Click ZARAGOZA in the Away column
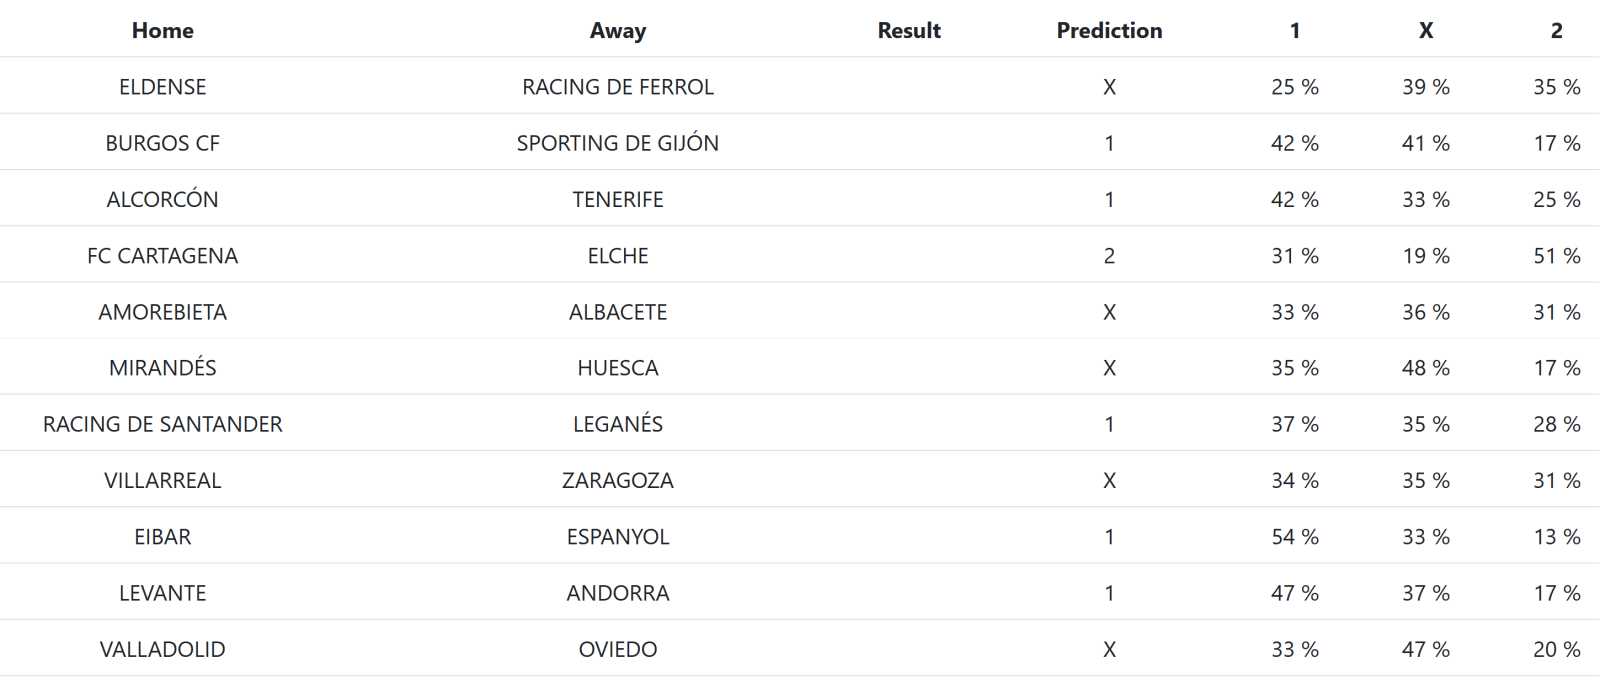This screenshot has width=1600, height=679. (x=617, y=480)
